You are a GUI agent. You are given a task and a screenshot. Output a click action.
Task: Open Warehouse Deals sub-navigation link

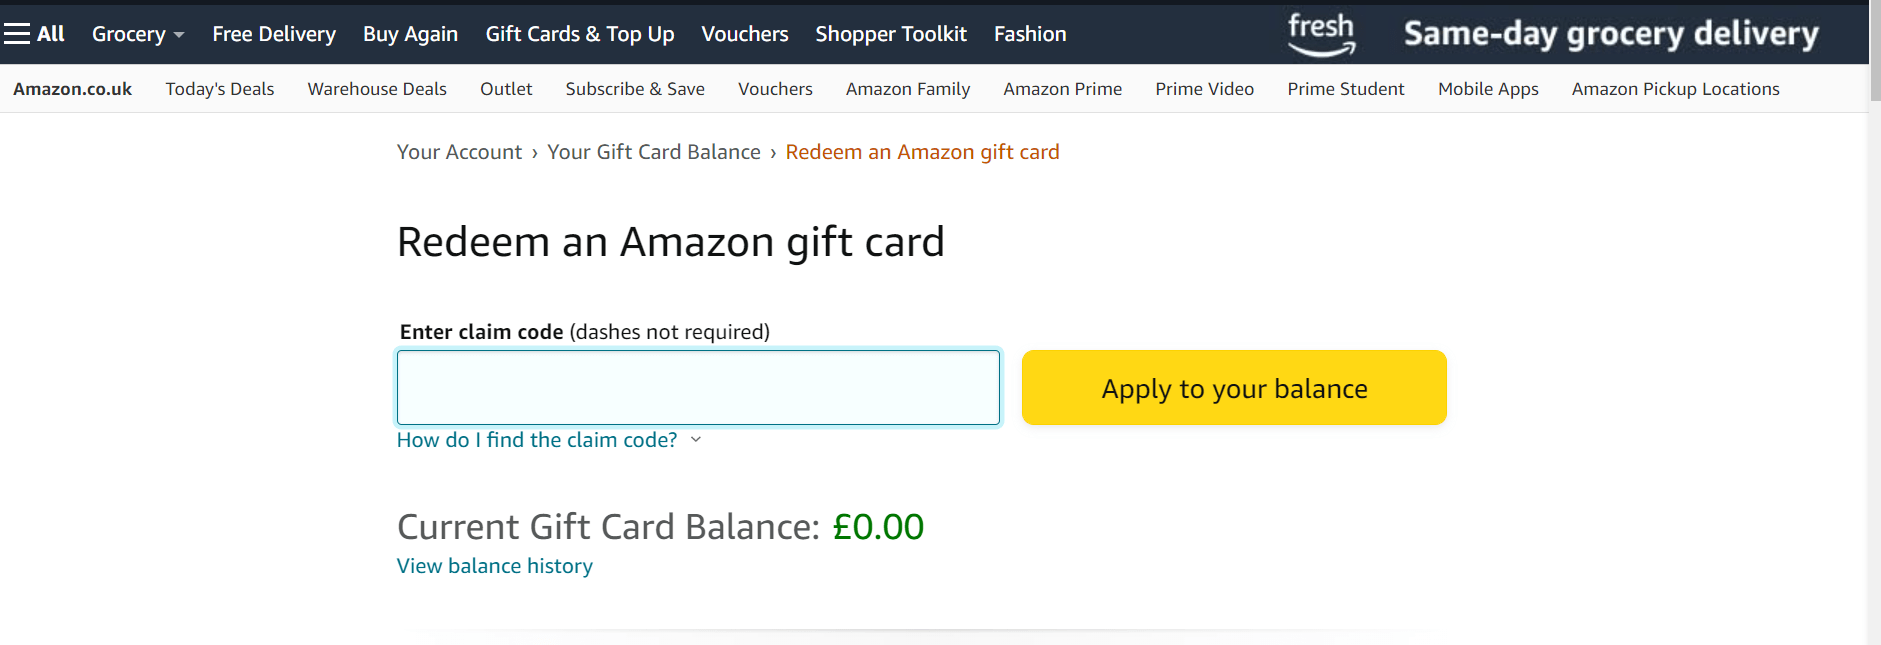tap(377, 89)
